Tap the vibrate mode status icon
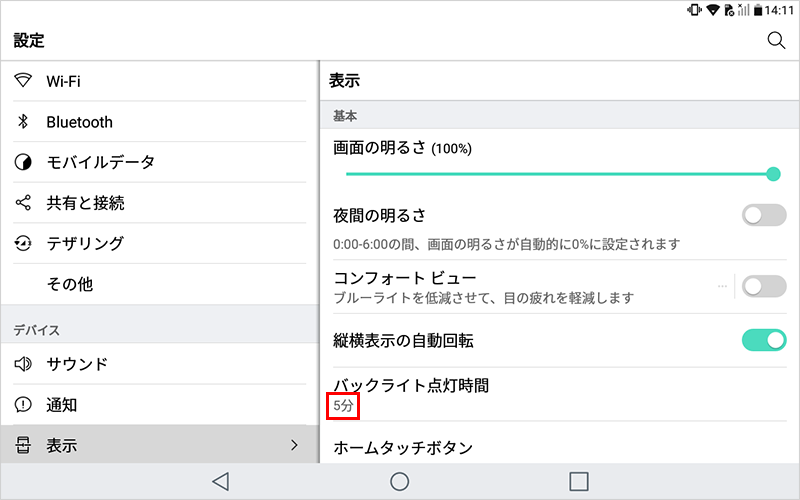The image size is (800, 500). [x=694, y=10]
